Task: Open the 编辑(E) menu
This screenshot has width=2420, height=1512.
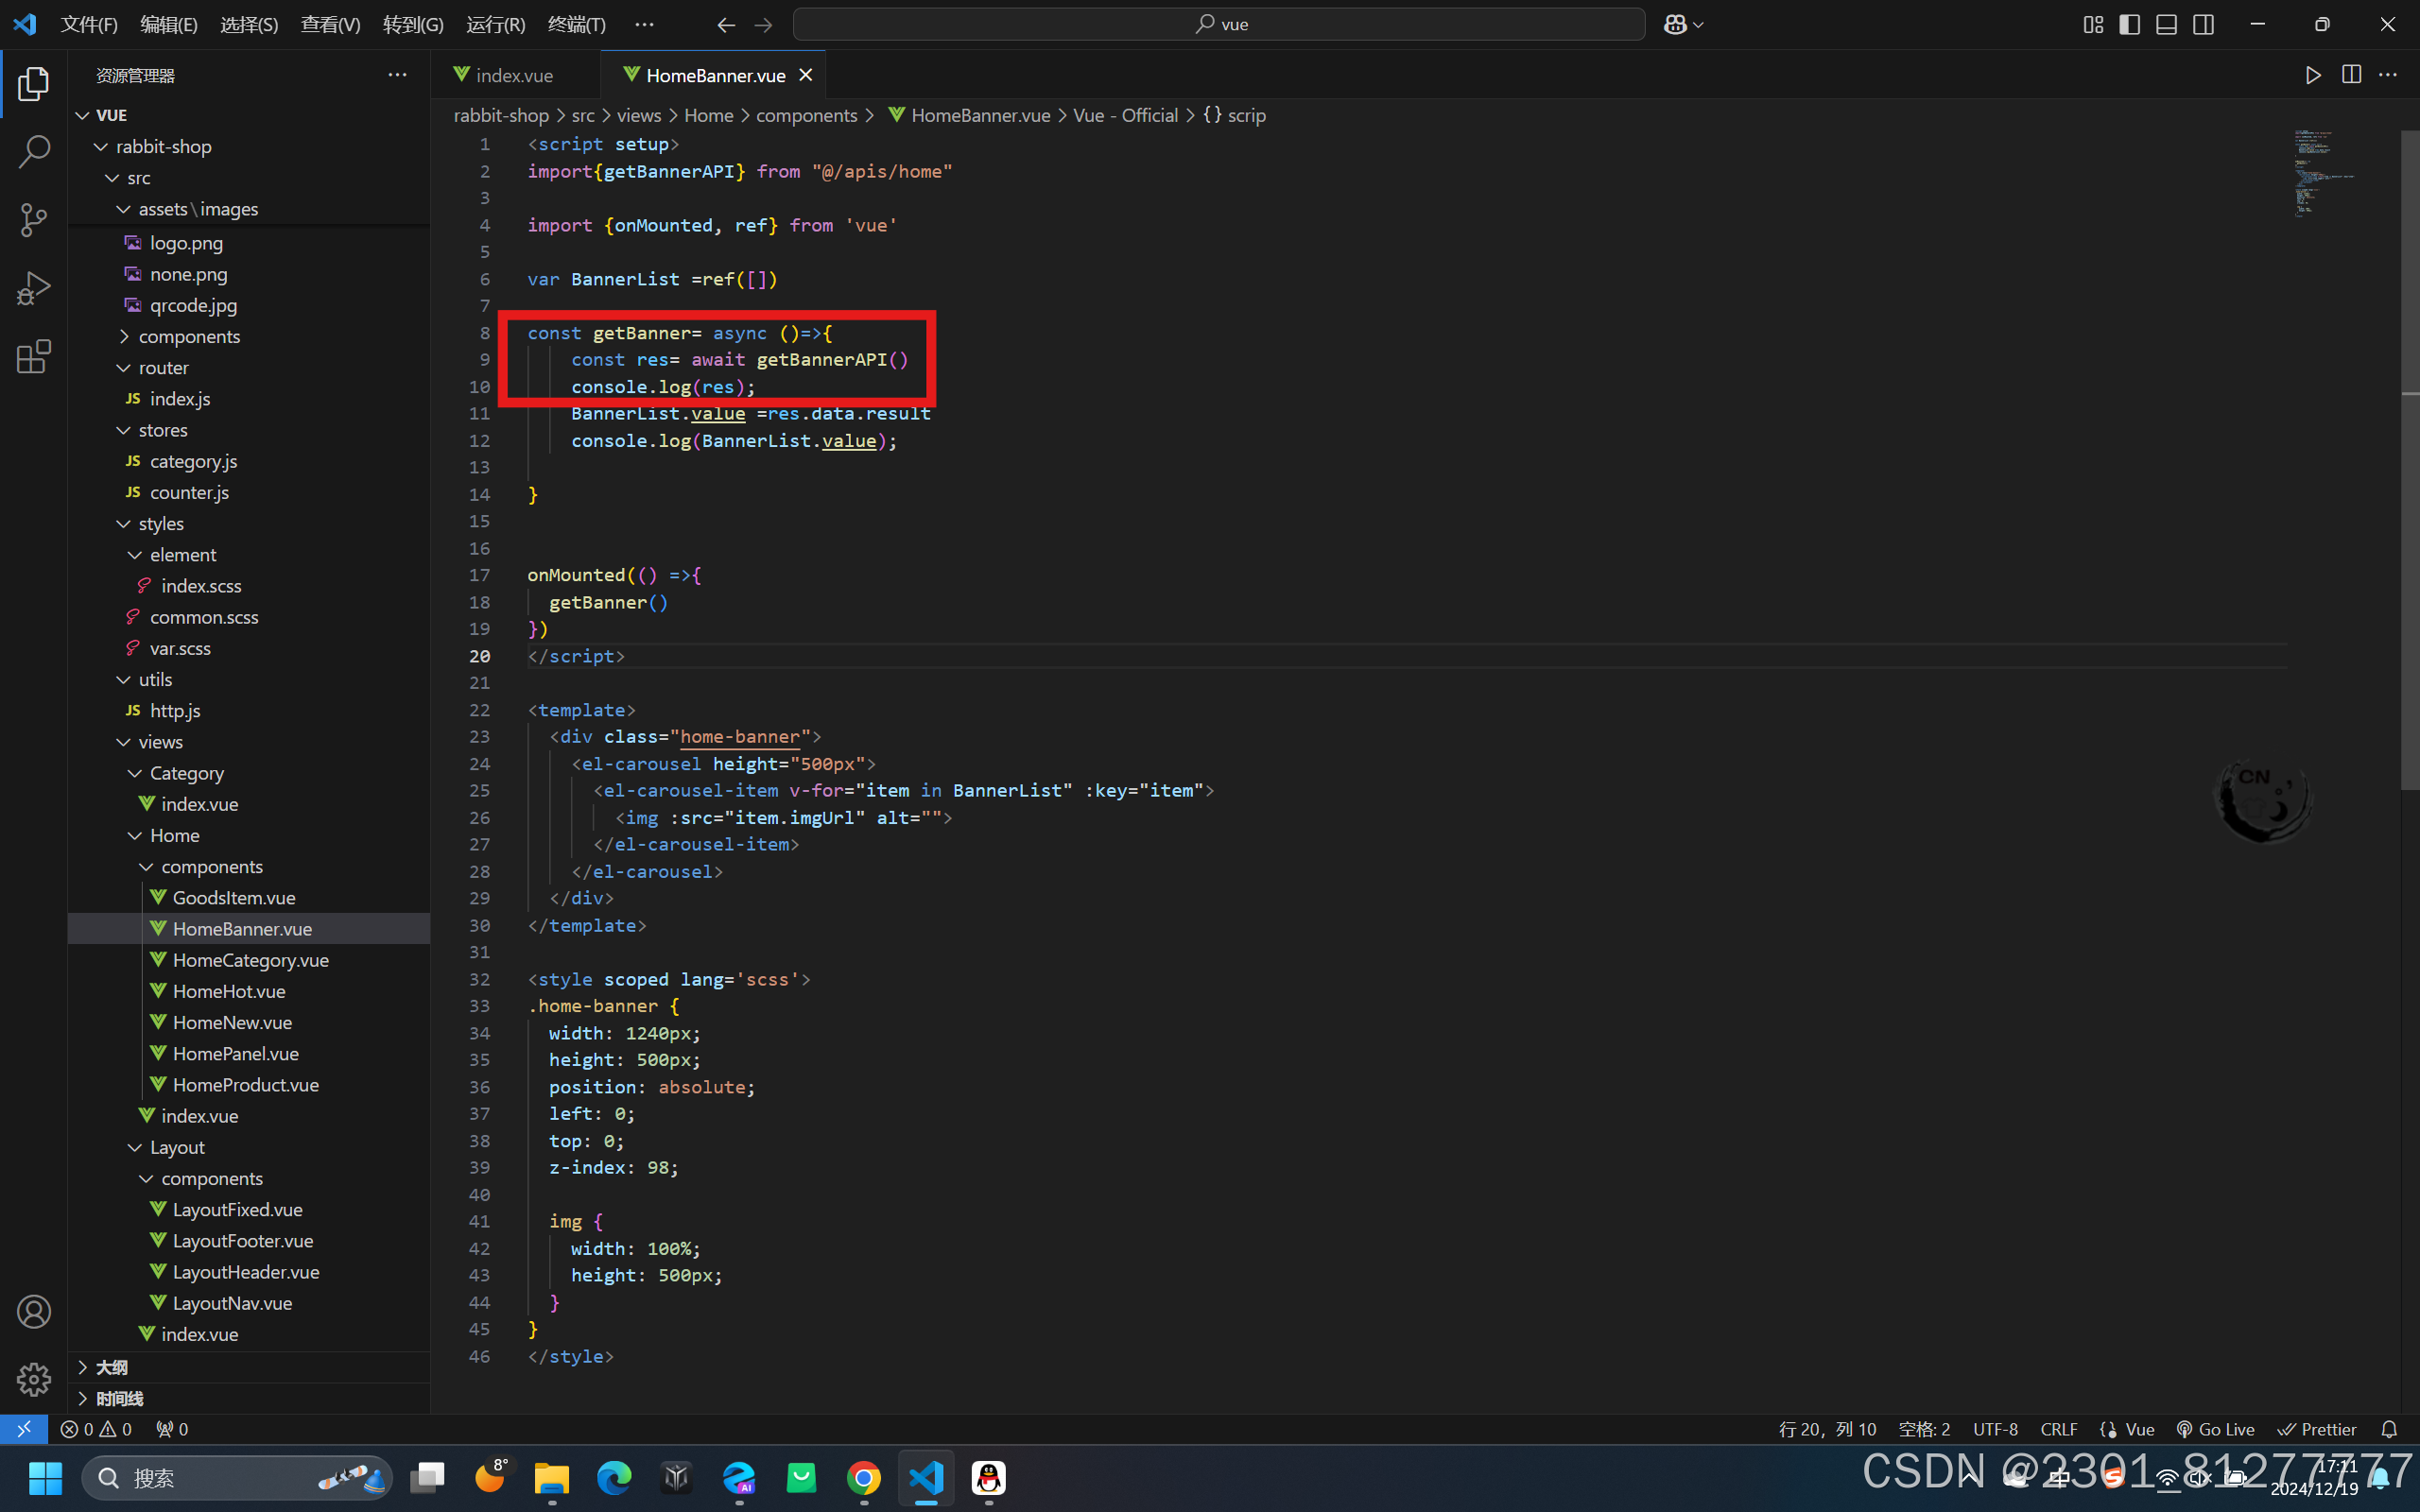Action: 169,24
